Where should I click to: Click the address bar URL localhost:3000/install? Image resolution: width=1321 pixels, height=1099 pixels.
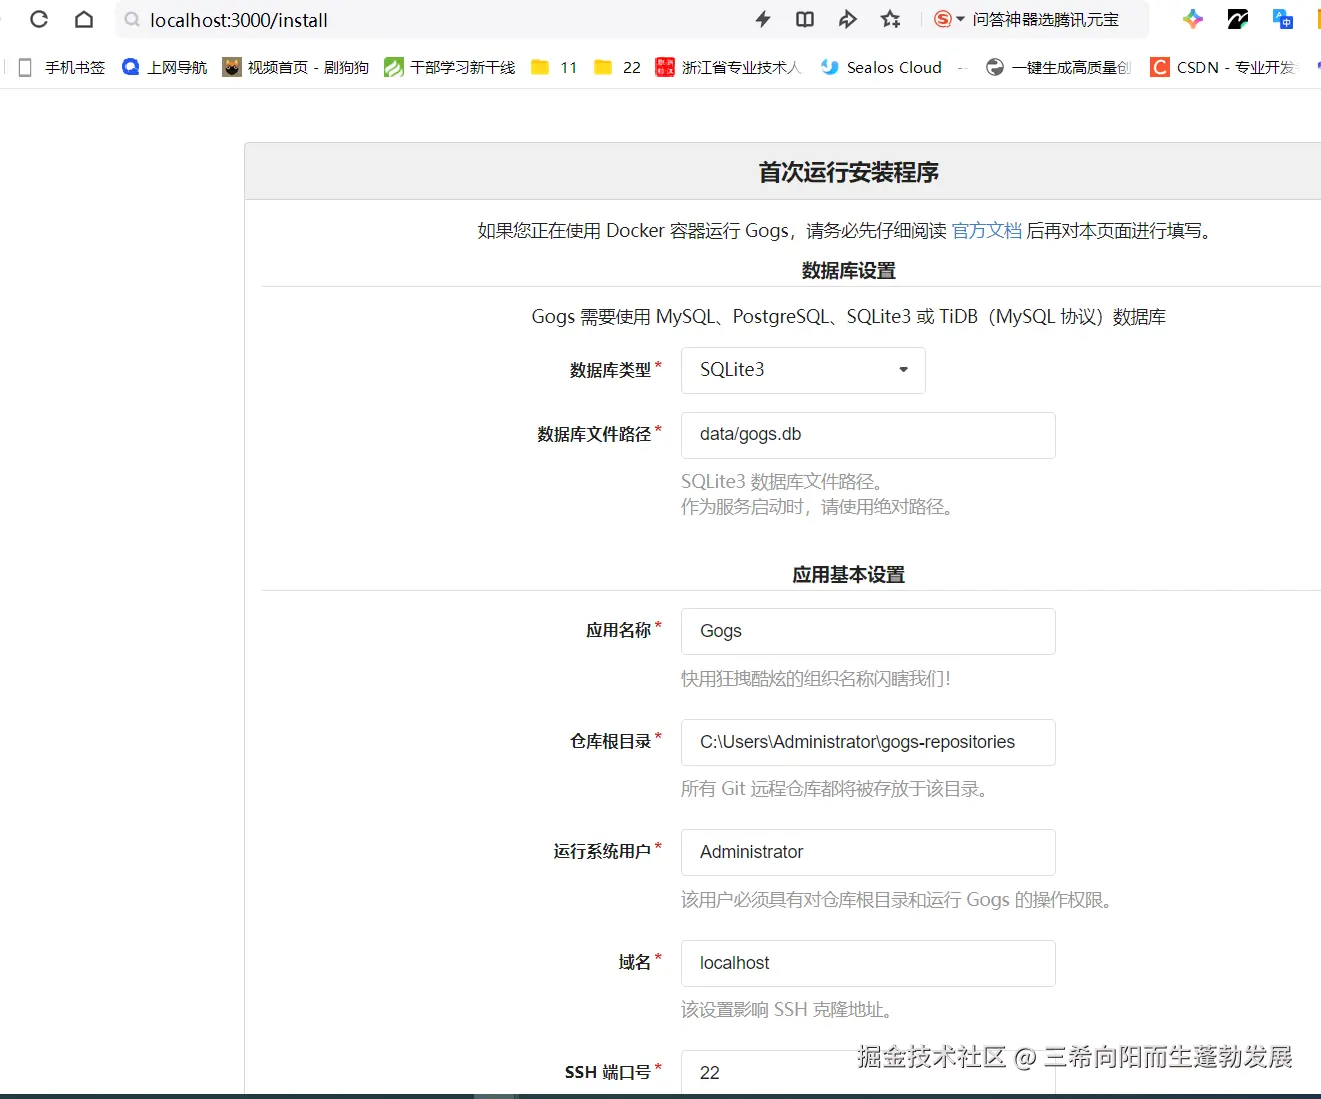[239, 20]
